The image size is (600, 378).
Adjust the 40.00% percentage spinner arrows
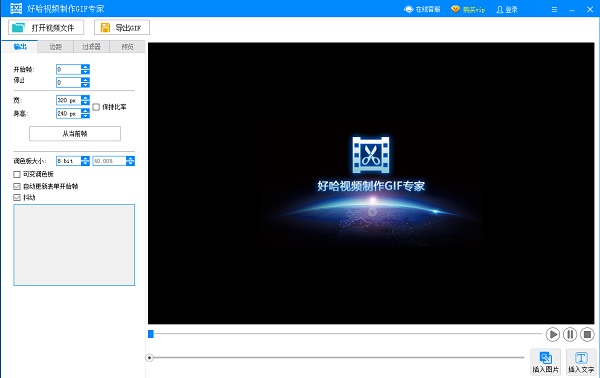(x=130, y=161)
